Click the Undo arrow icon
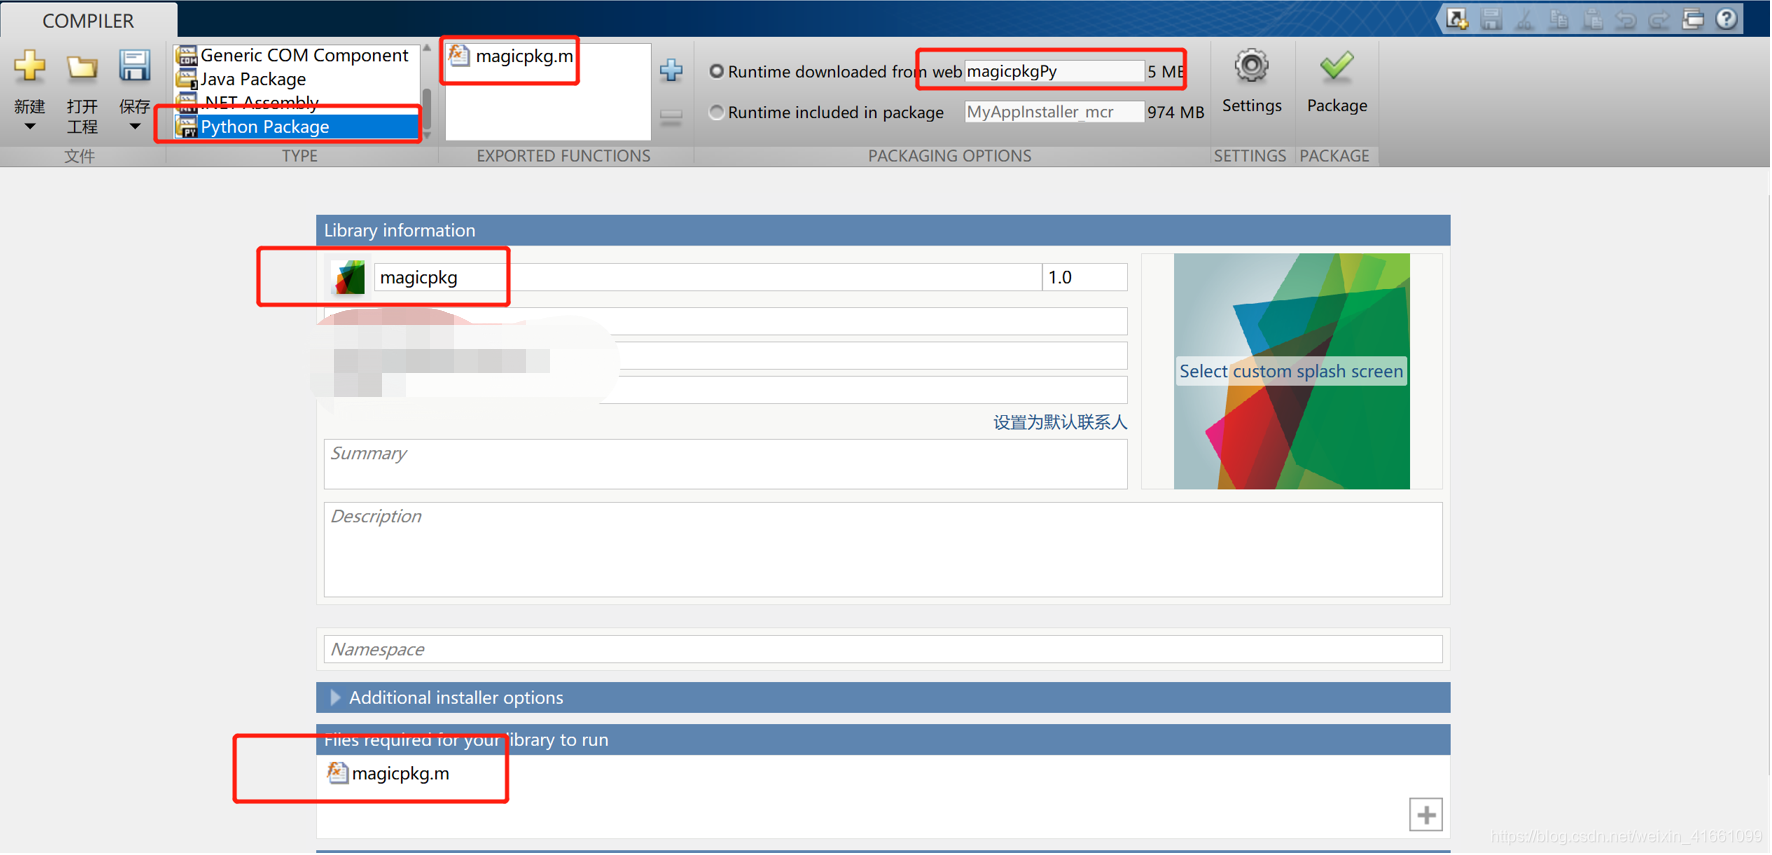 point(1626,19)
